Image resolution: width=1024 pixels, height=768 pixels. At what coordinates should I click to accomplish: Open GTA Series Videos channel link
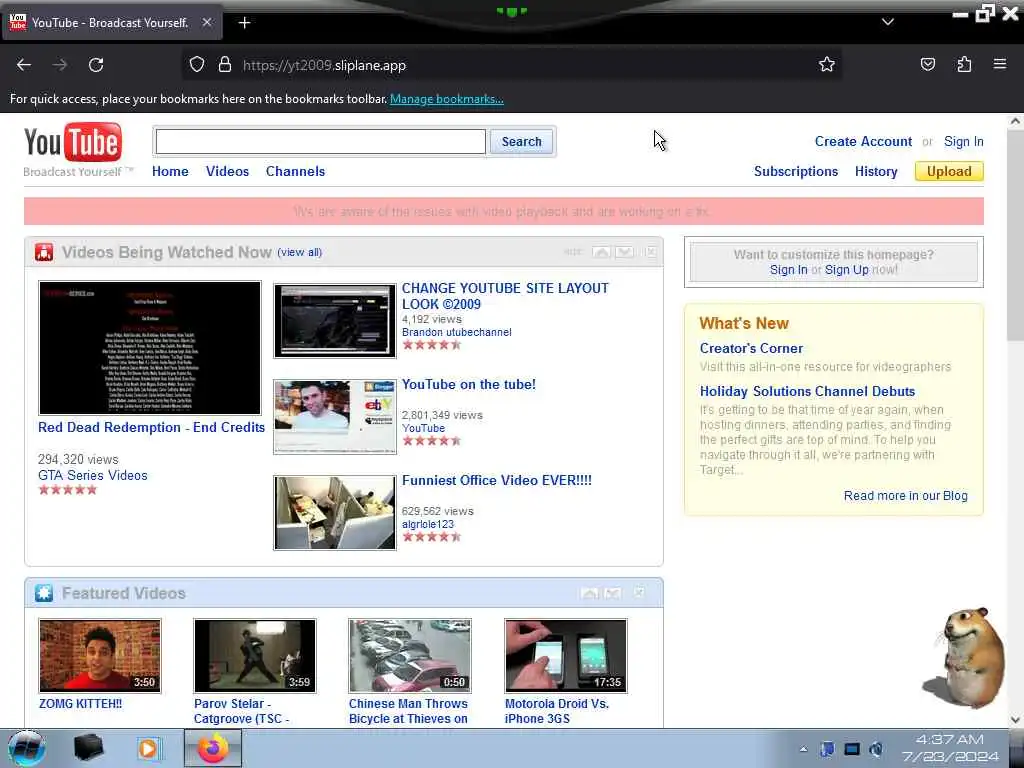click(93, 475)
